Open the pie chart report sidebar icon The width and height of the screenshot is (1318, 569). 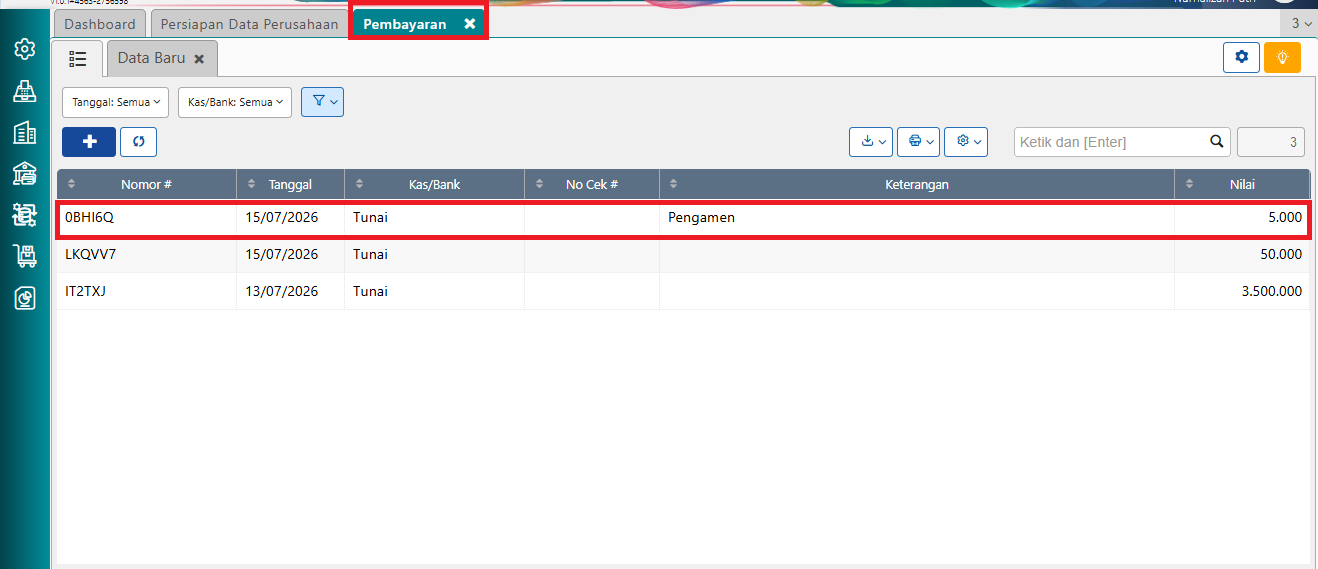click(x=24, y=298)
